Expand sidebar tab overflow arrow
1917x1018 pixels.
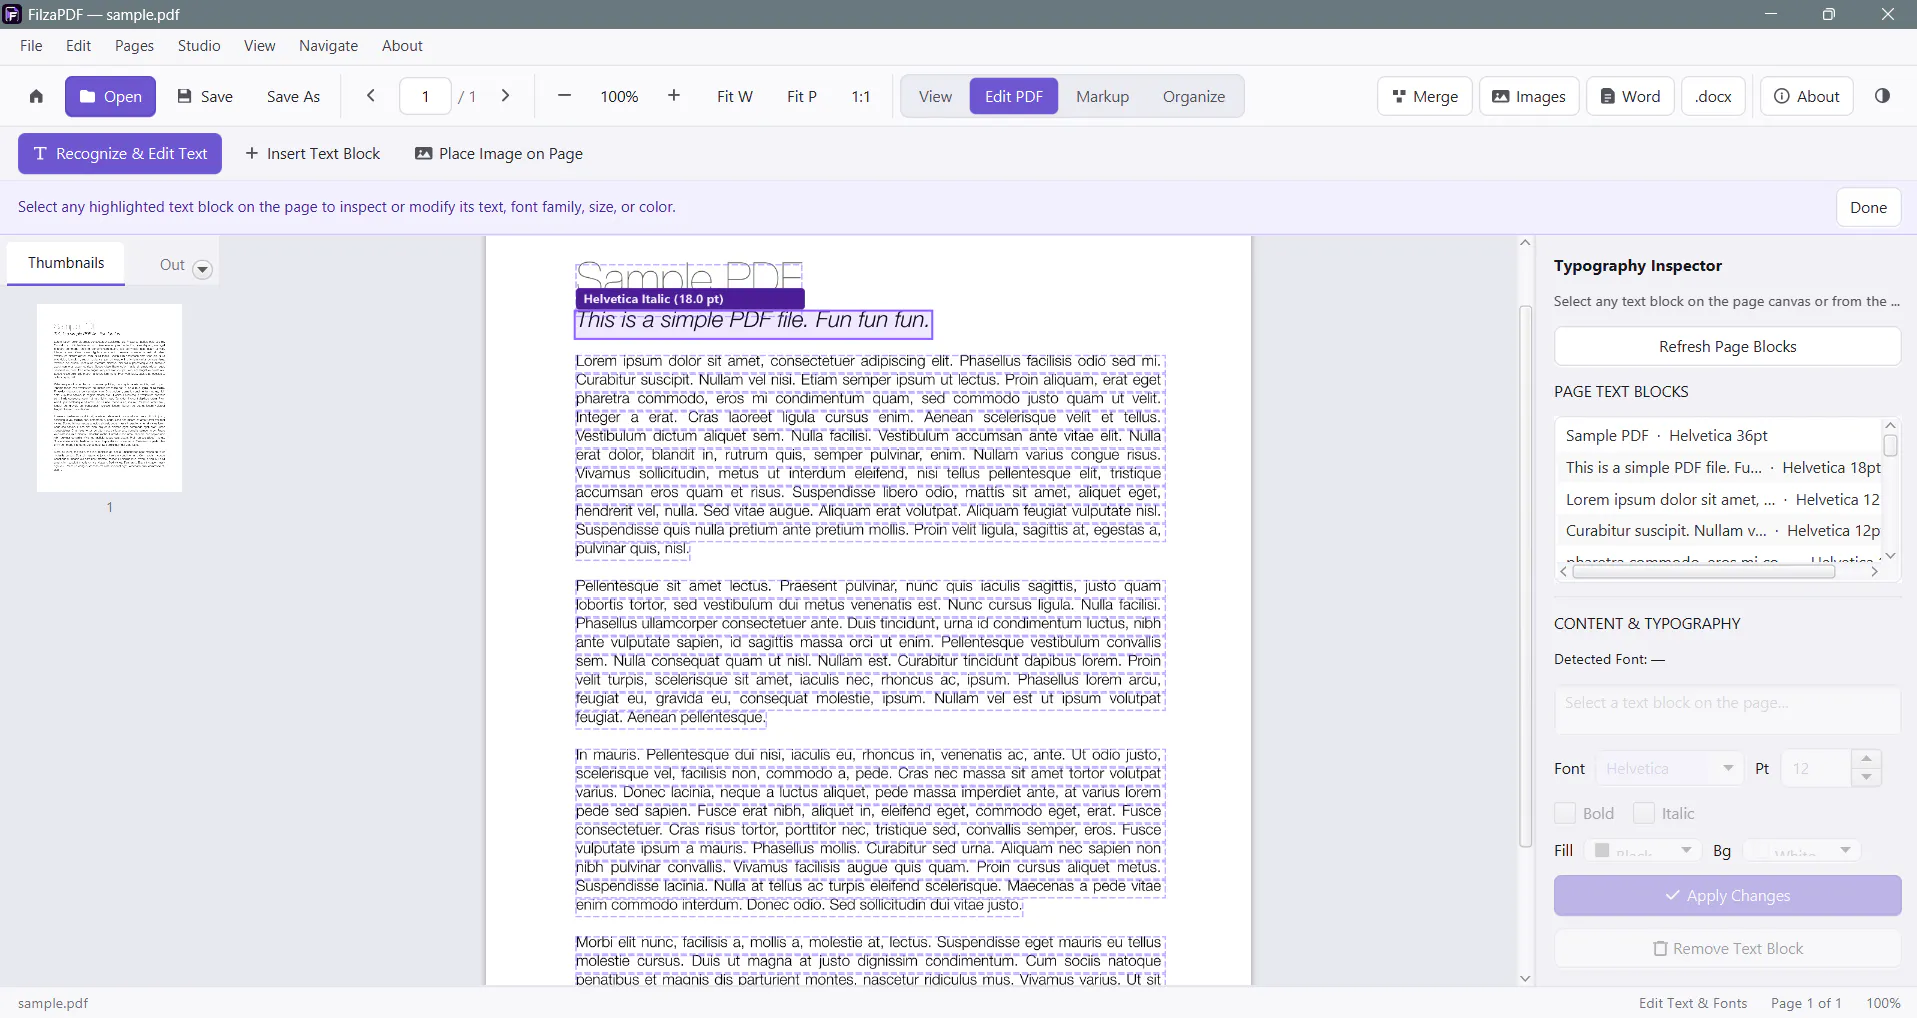click(202, 269)
